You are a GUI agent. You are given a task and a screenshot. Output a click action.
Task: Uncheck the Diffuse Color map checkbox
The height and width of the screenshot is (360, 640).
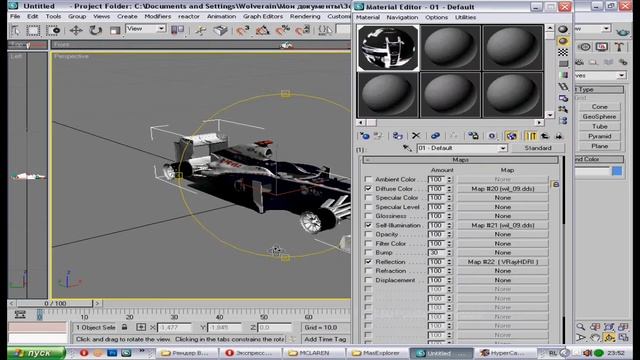click(368, 189)
